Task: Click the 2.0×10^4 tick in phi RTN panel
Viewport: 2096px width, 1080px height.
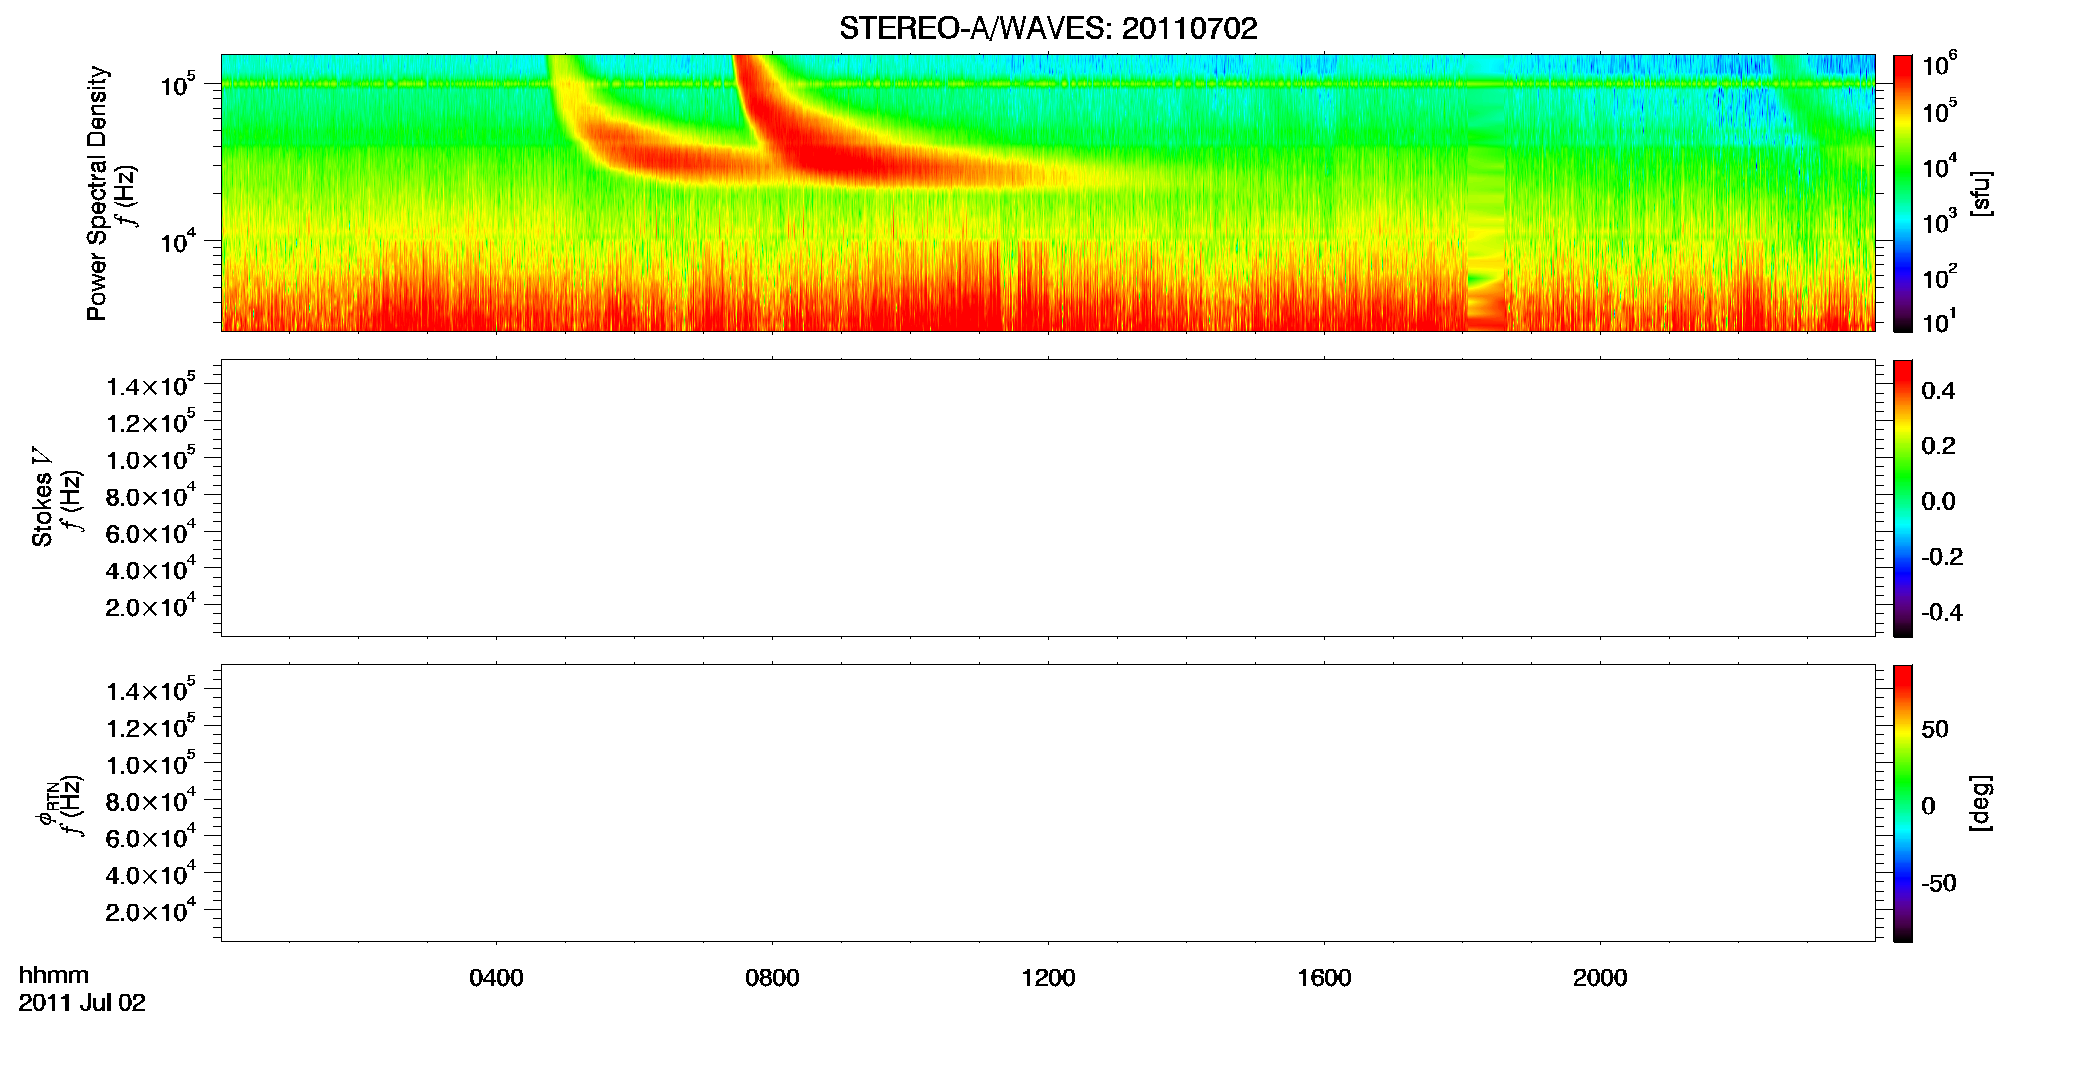Action: coord(150,910)
